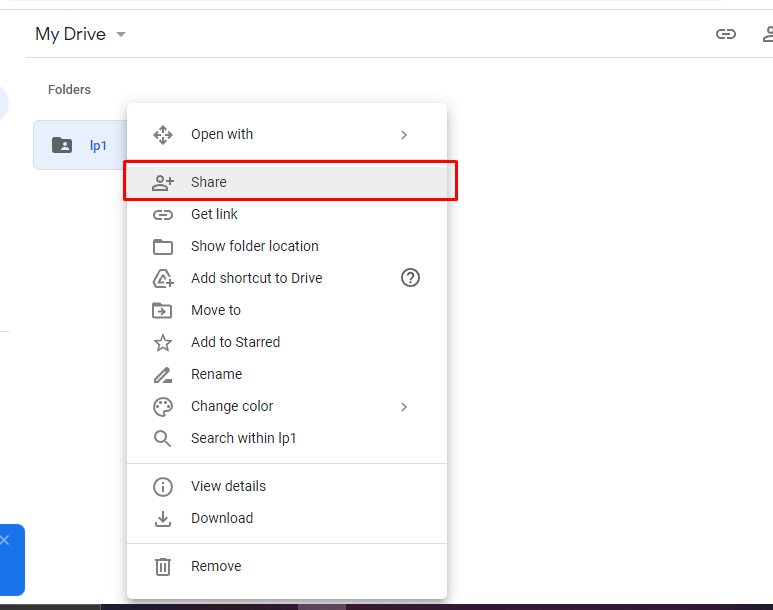Click the get link icon in header

click(x=726, y=34)
